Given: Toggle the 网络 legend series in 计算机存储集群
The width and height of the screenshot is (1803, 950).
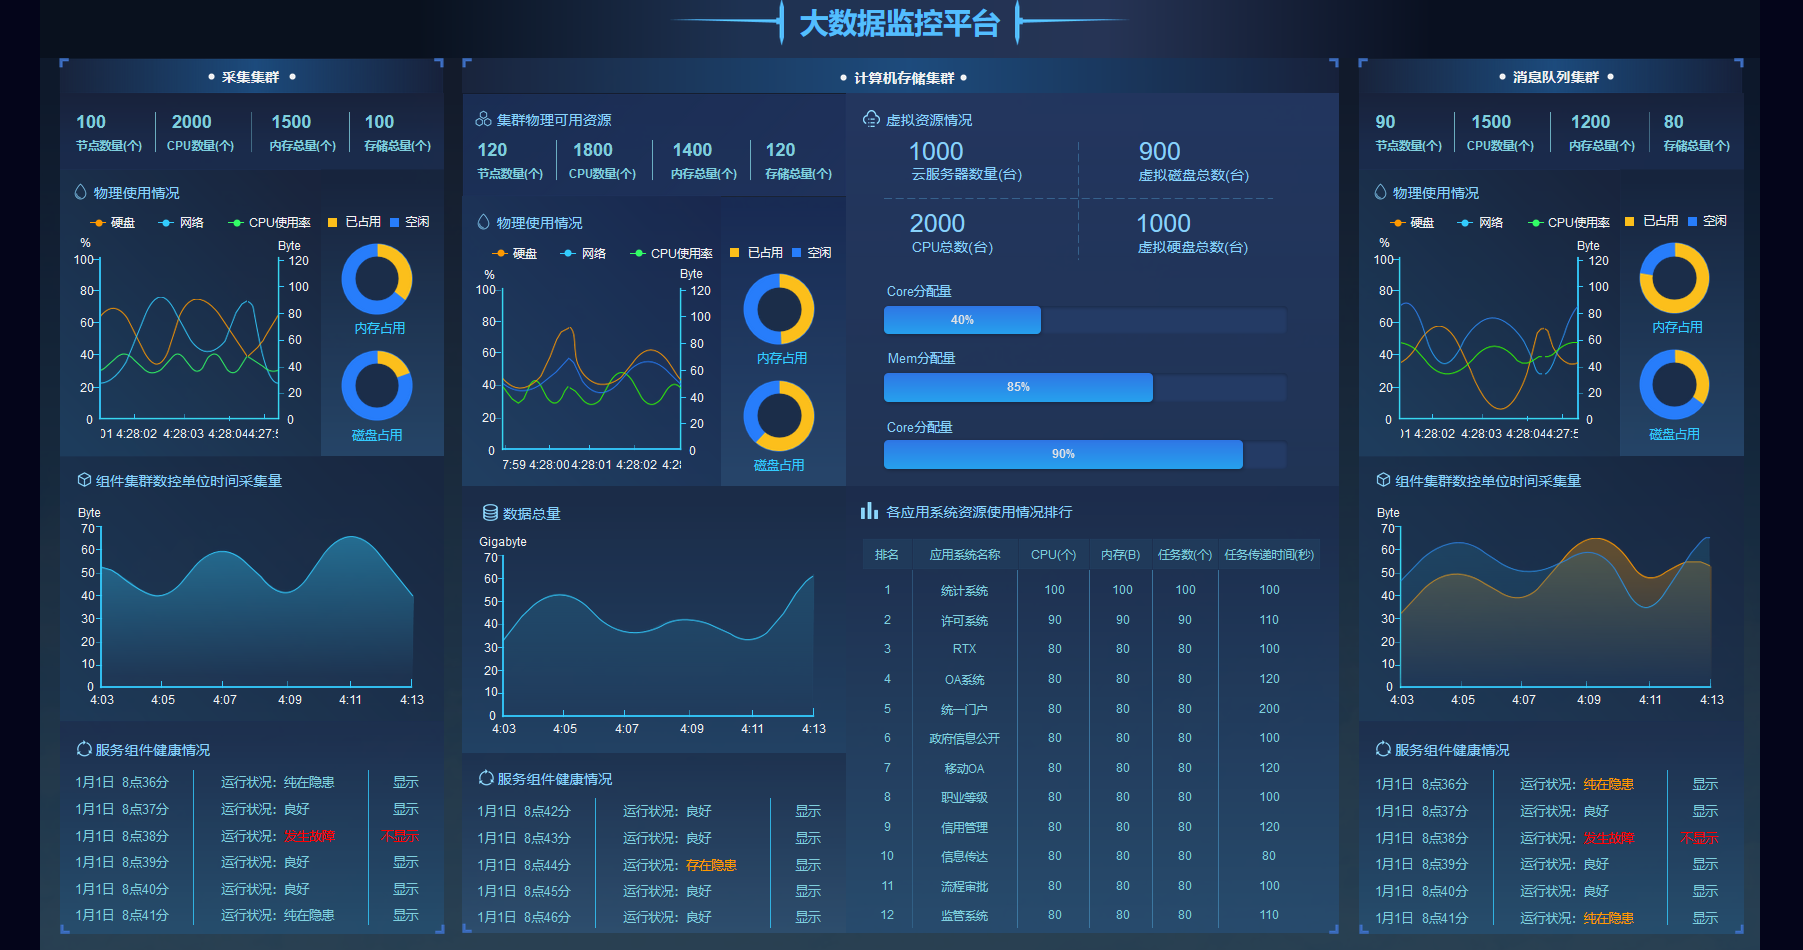Looking at the screenshot, I should click(583, 253).
